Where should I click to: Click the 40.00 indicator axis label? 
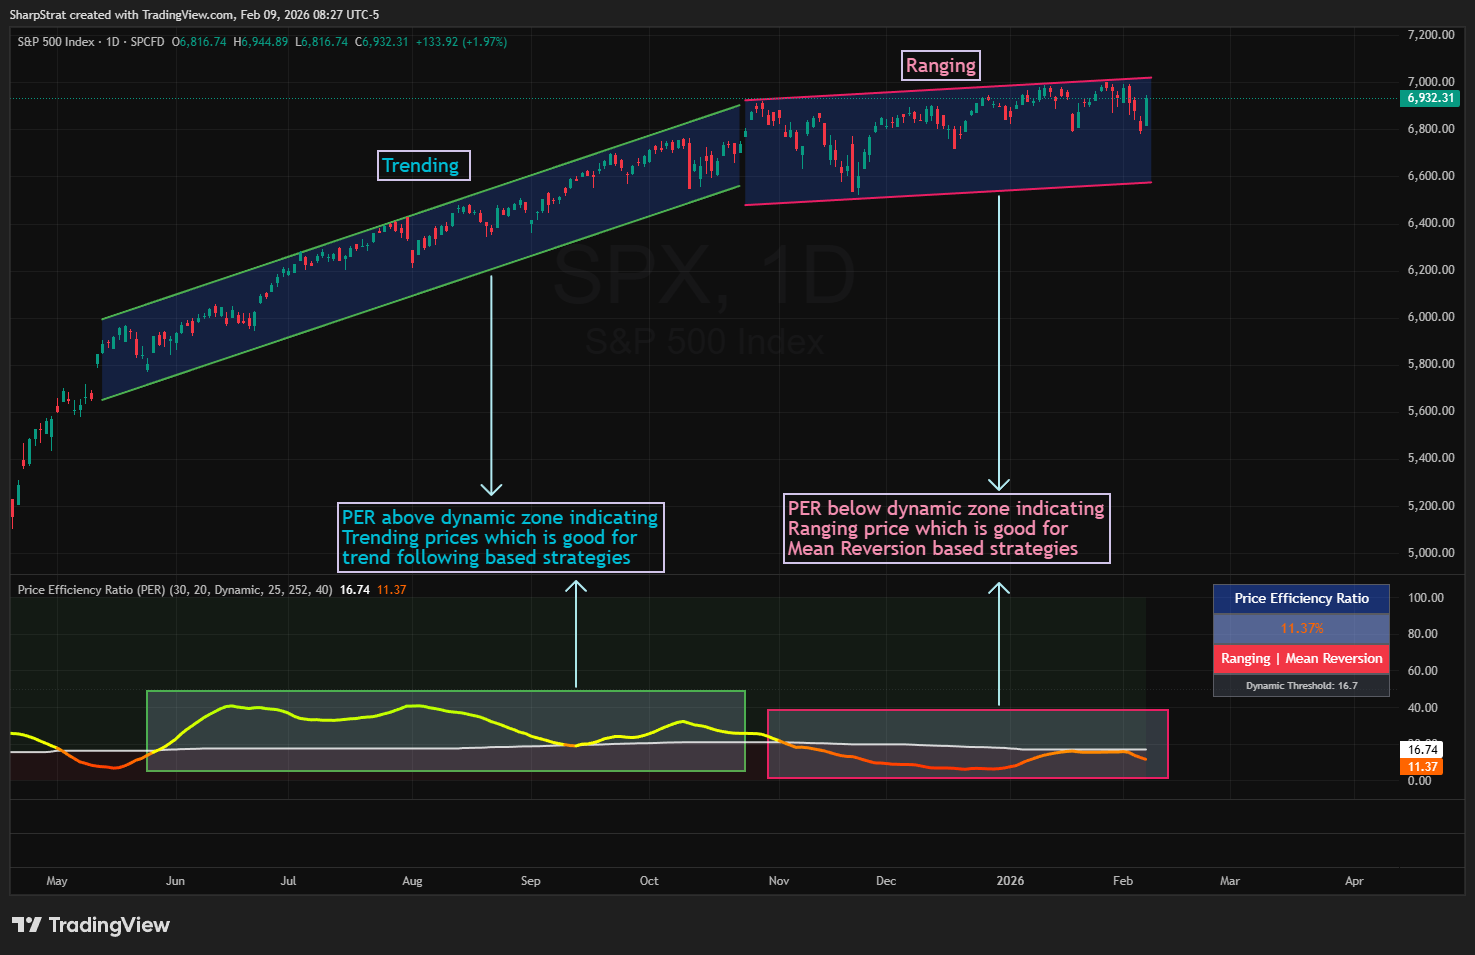(1423, 708)
